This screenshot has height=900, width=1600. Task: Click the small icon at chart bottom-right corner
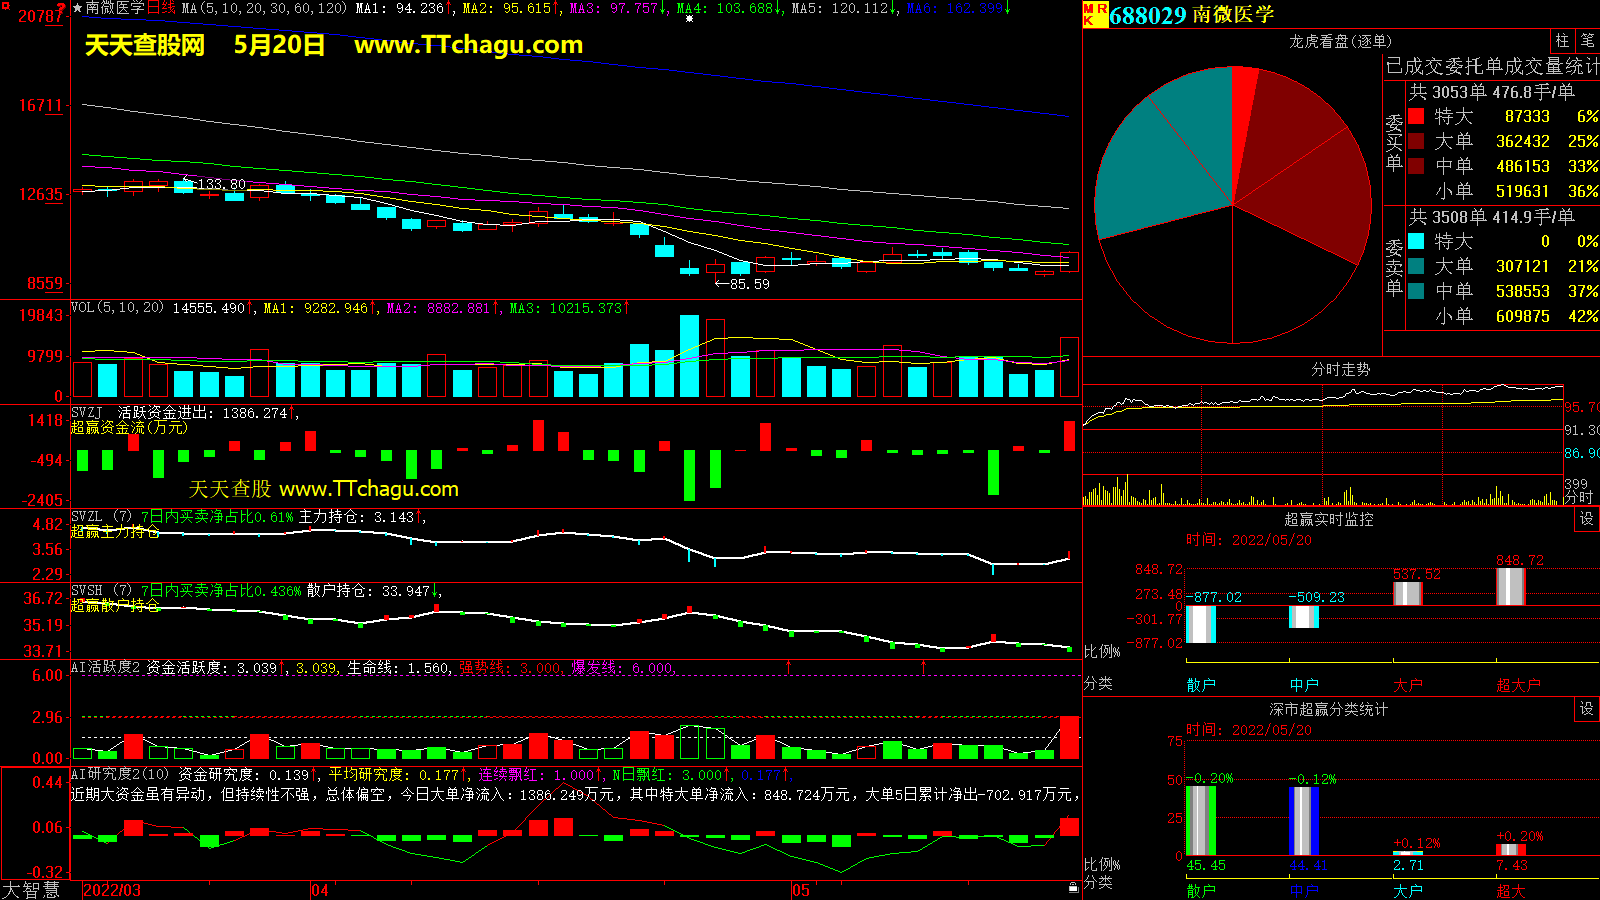point(1073,888)
